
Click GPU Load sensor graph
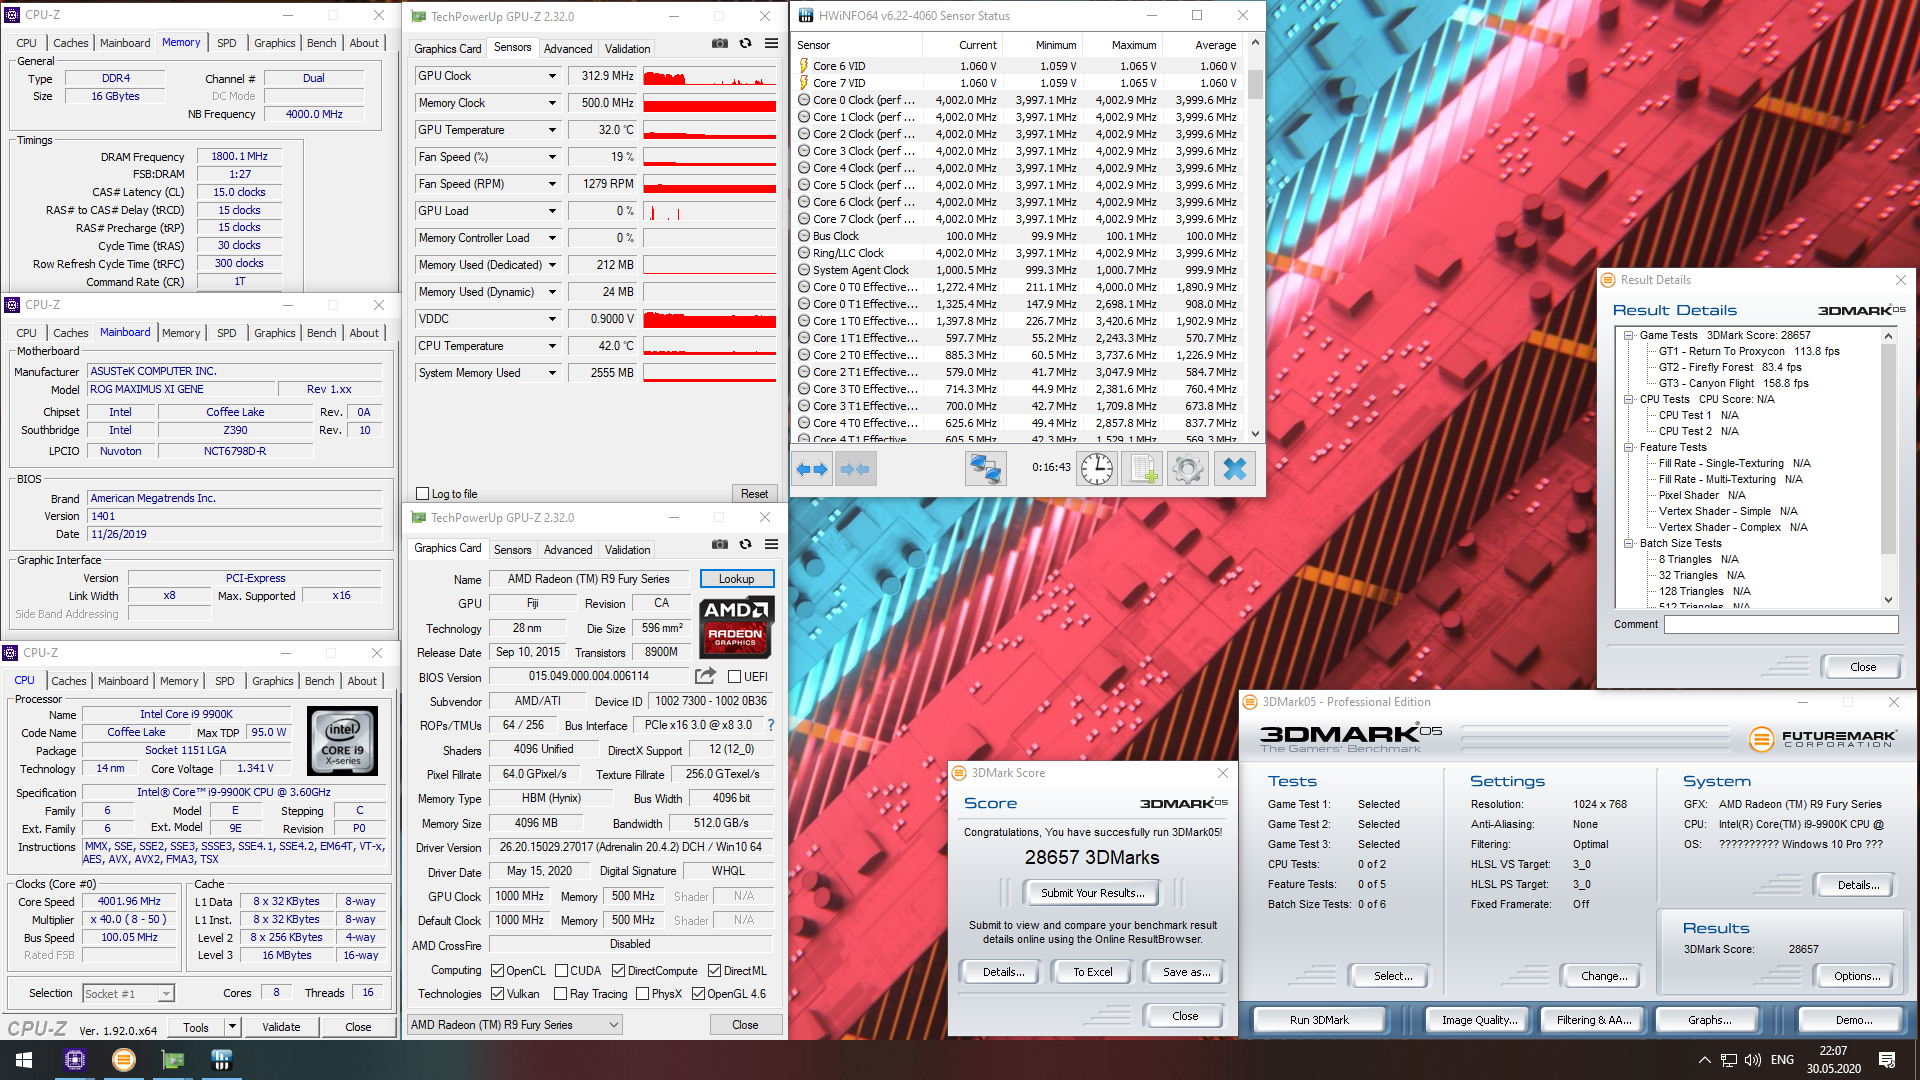click(710, 211)
